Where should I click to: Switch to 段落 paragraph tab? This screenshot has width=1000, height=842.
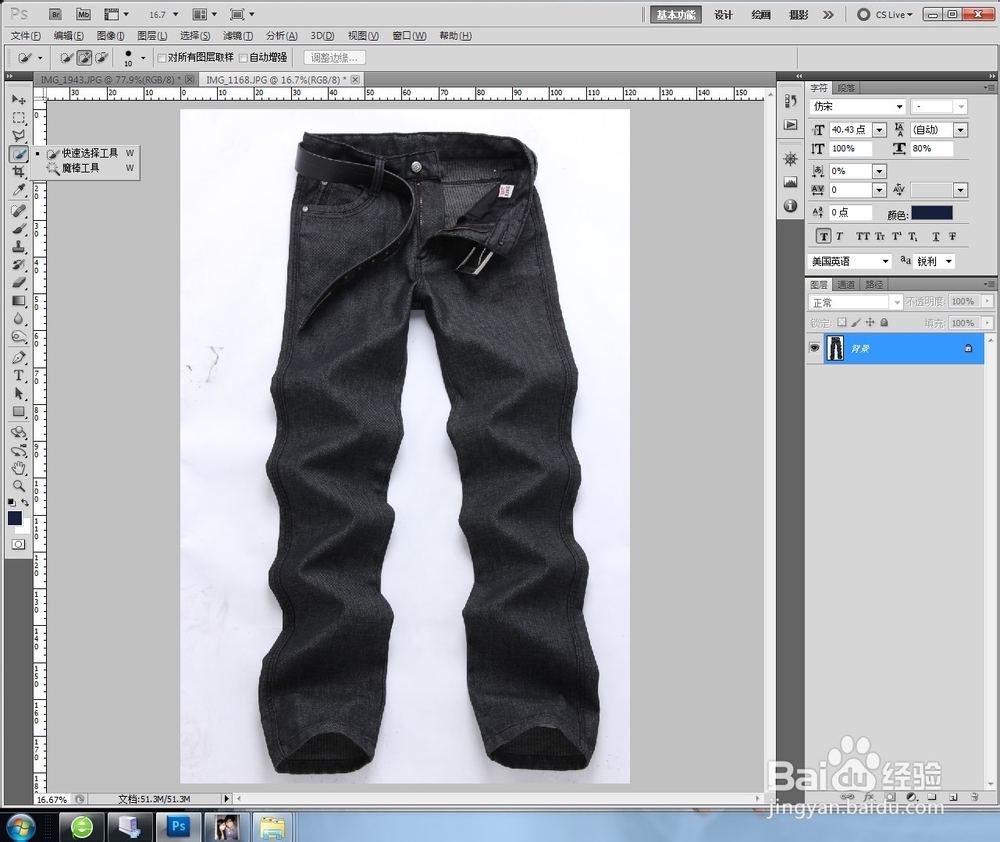click(846, 88)
